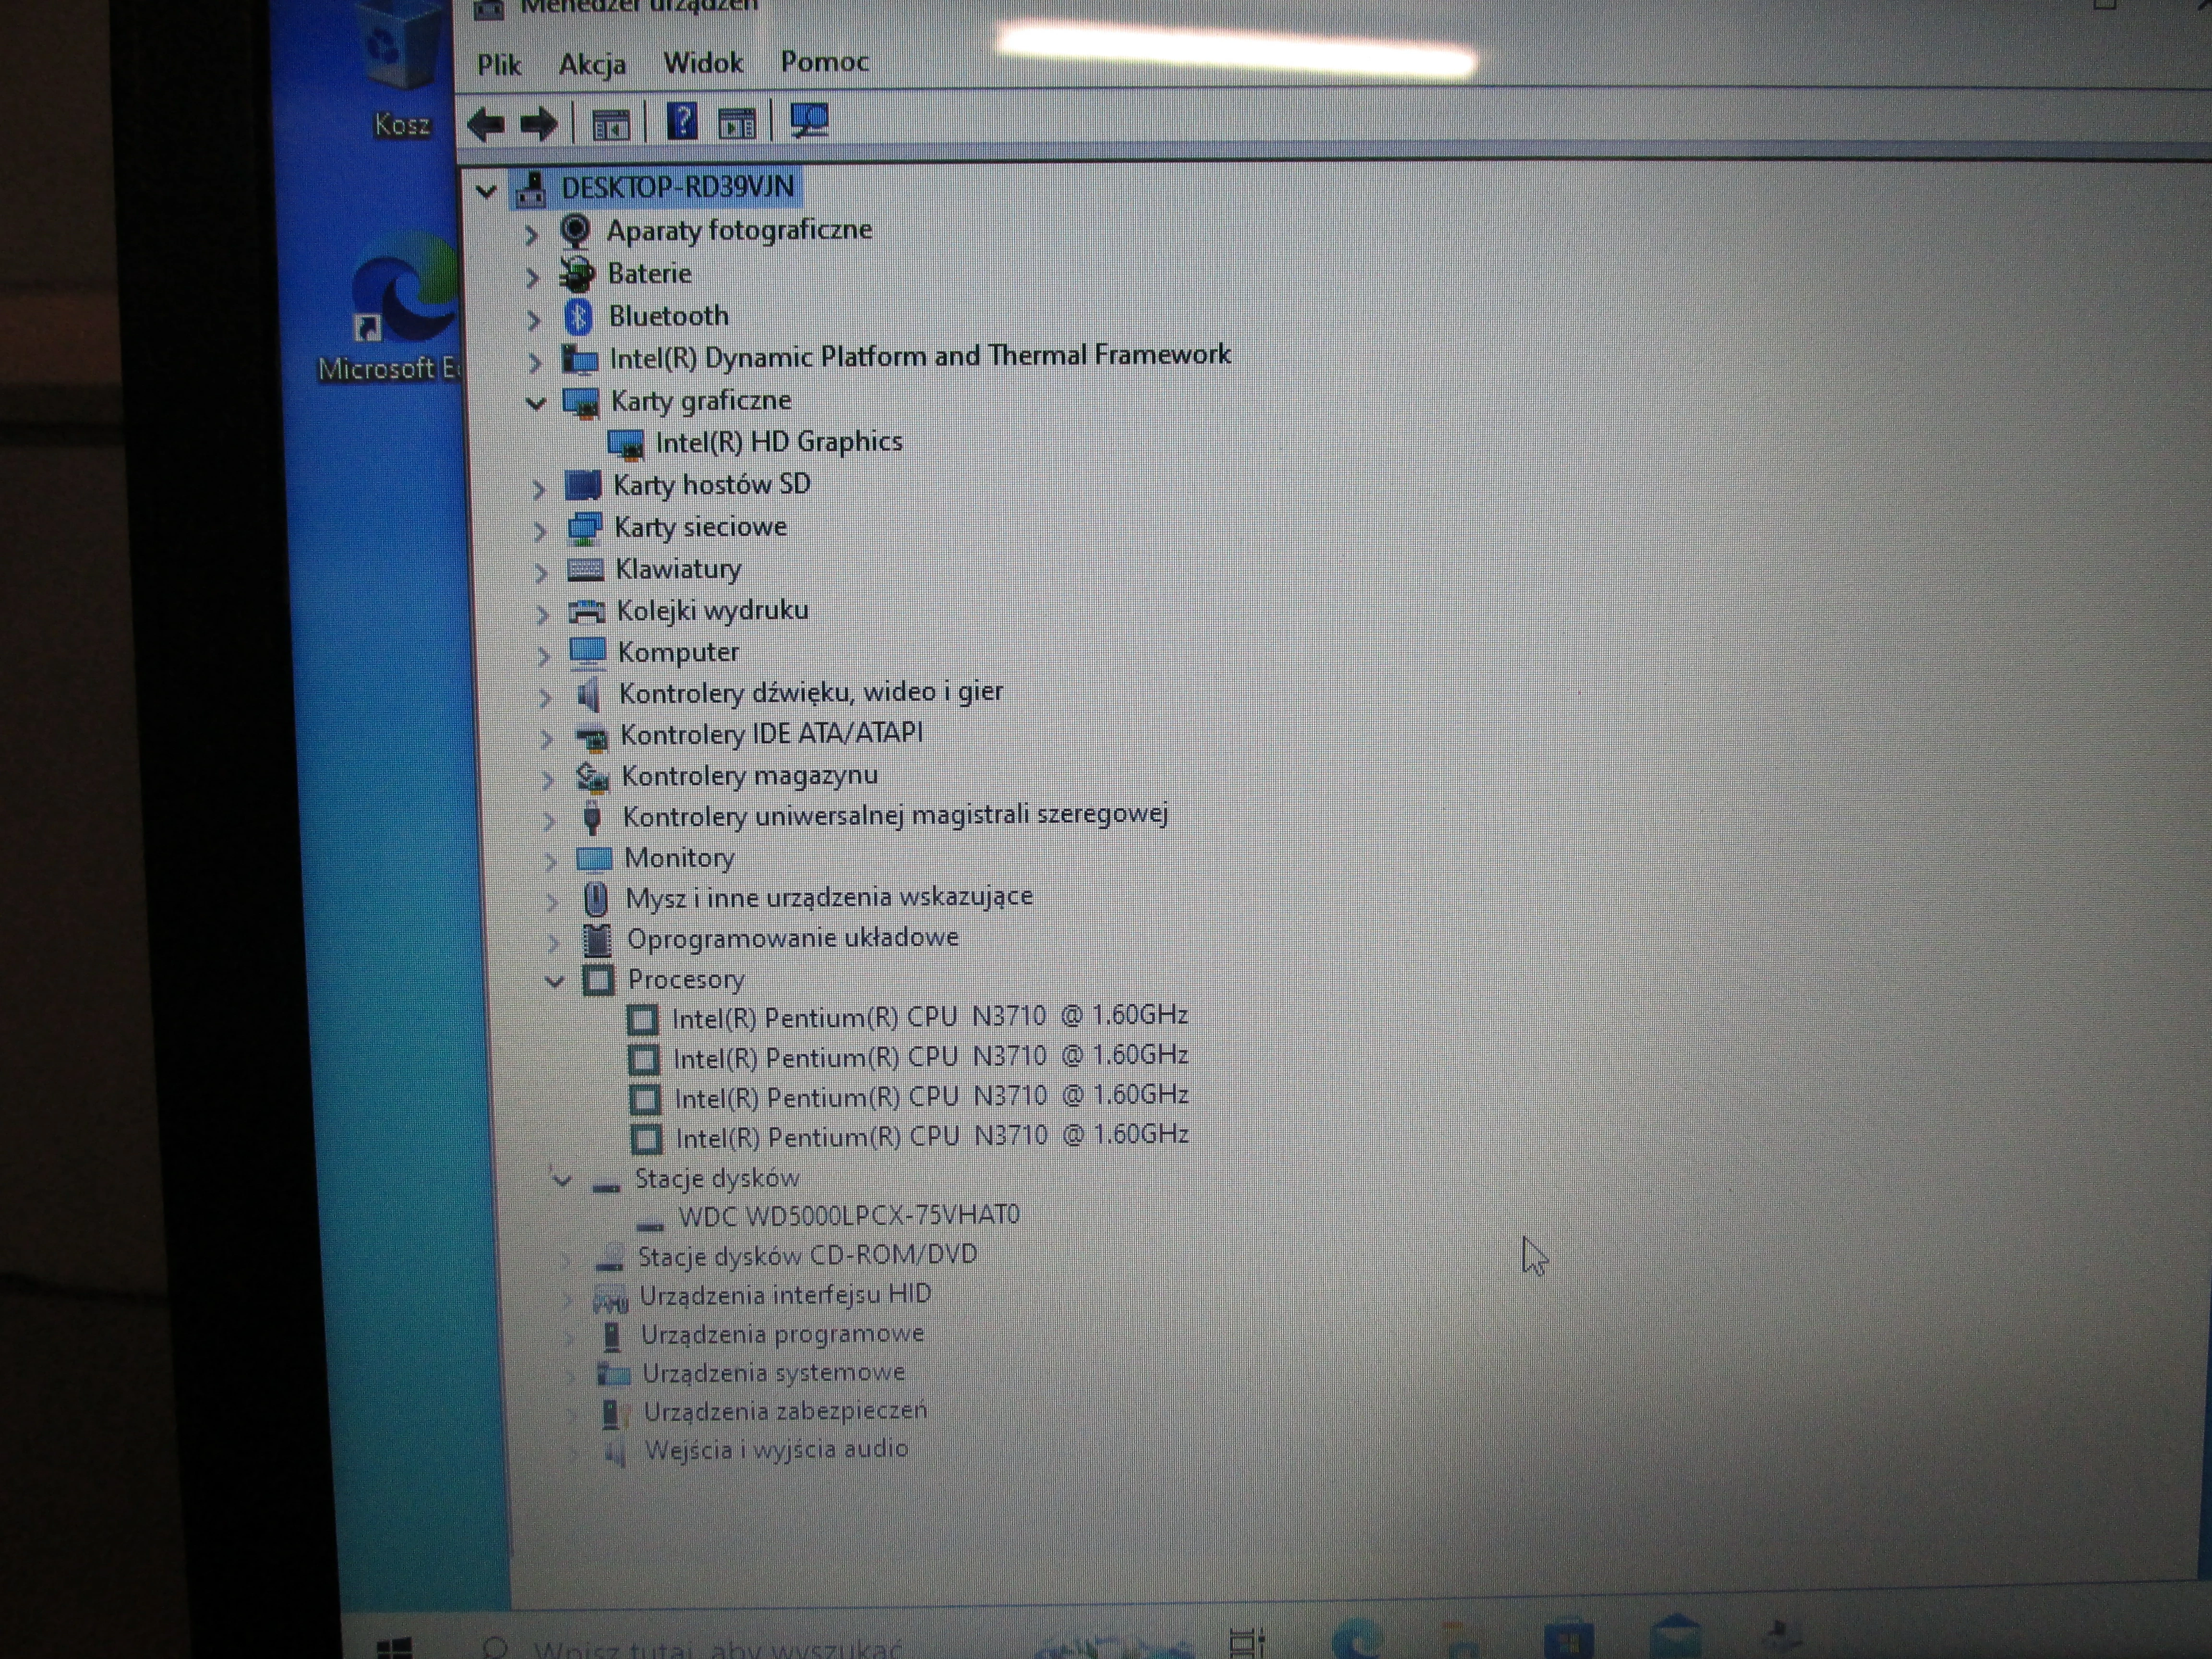The height and width of the screenshot is (1659, 2212).
Task: Expand the Komputer category
Action: pos(543,656)
